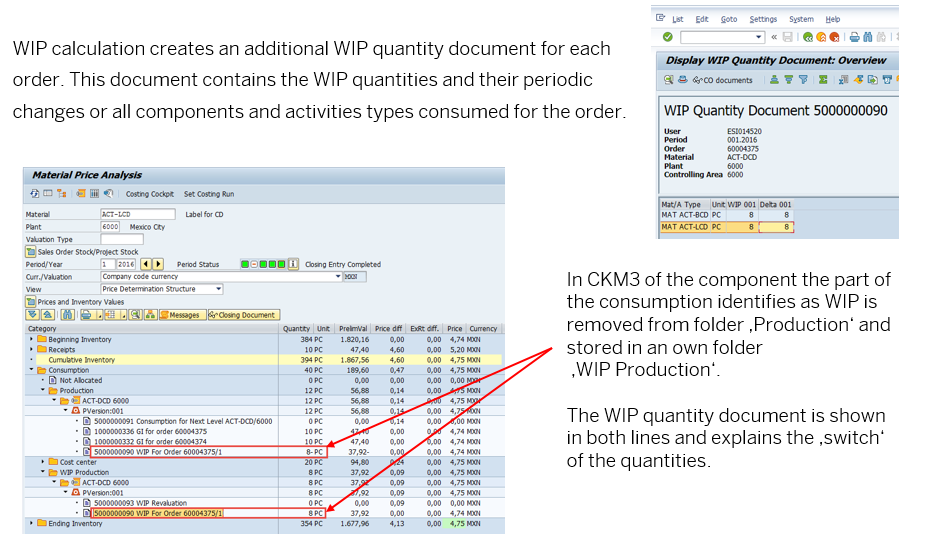Image resolution: width=928 pixels, height=547 pixels.
Task: Click the print icon in the tree toolbar
Action: 86,315
